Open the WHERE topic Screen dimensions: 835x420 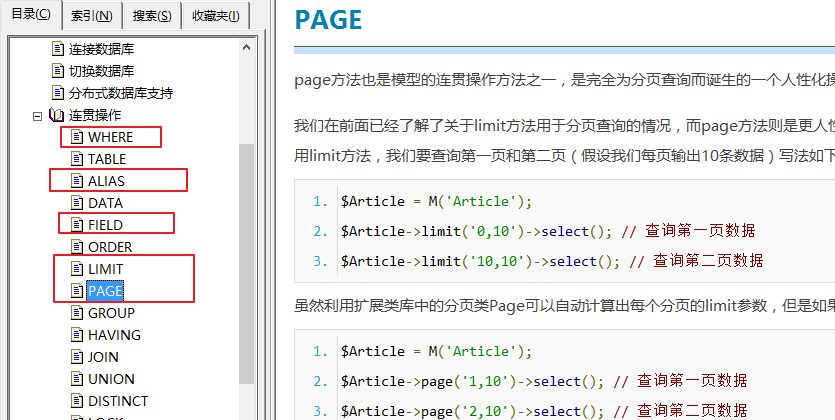pos(110,137)
